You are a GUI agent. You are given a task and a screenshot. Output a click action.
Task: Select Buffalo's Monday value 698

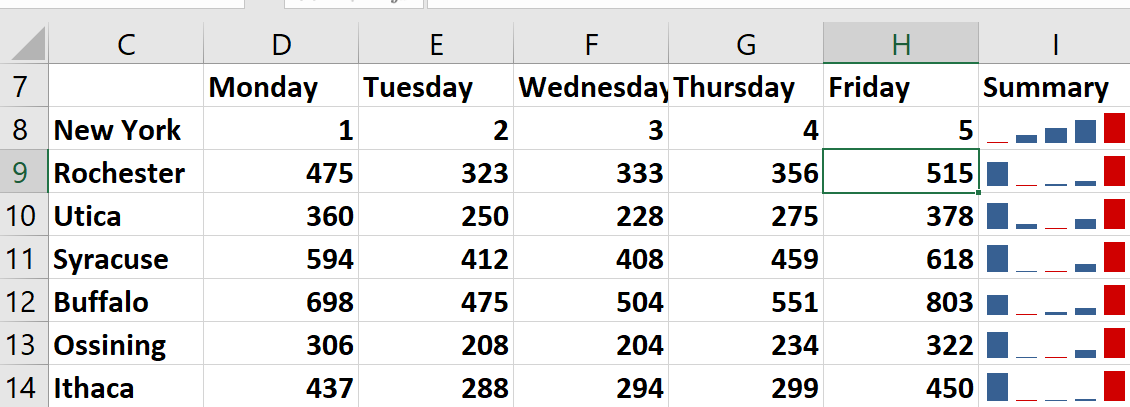(x=281, y=302)
